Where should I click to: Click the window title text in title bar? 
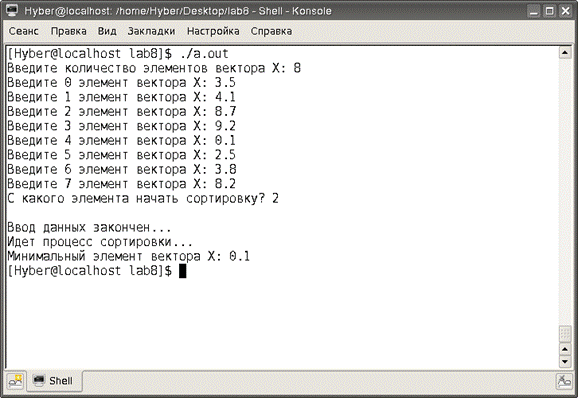click(178, 11)
